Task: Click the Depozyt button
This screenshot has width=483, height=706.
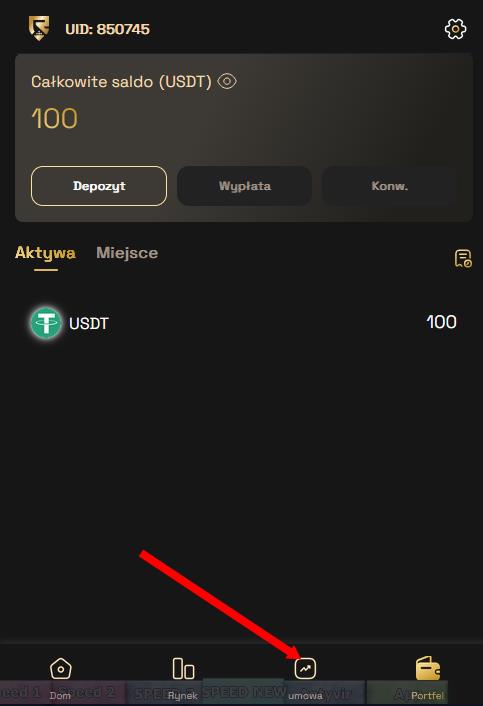Action: (99, 186)
